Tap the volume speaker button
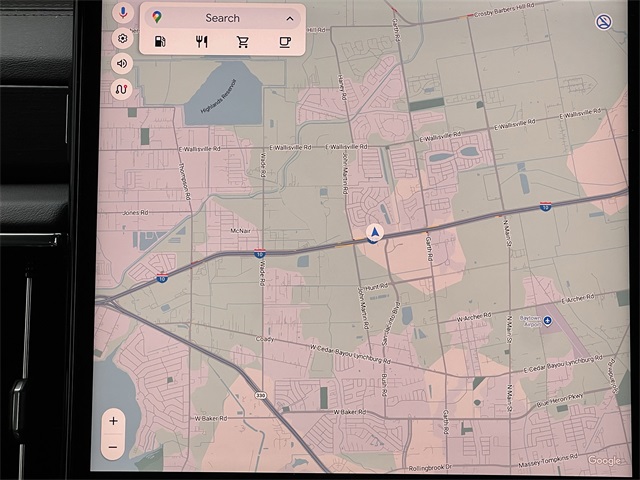640x480 pixels. [122, 64]
